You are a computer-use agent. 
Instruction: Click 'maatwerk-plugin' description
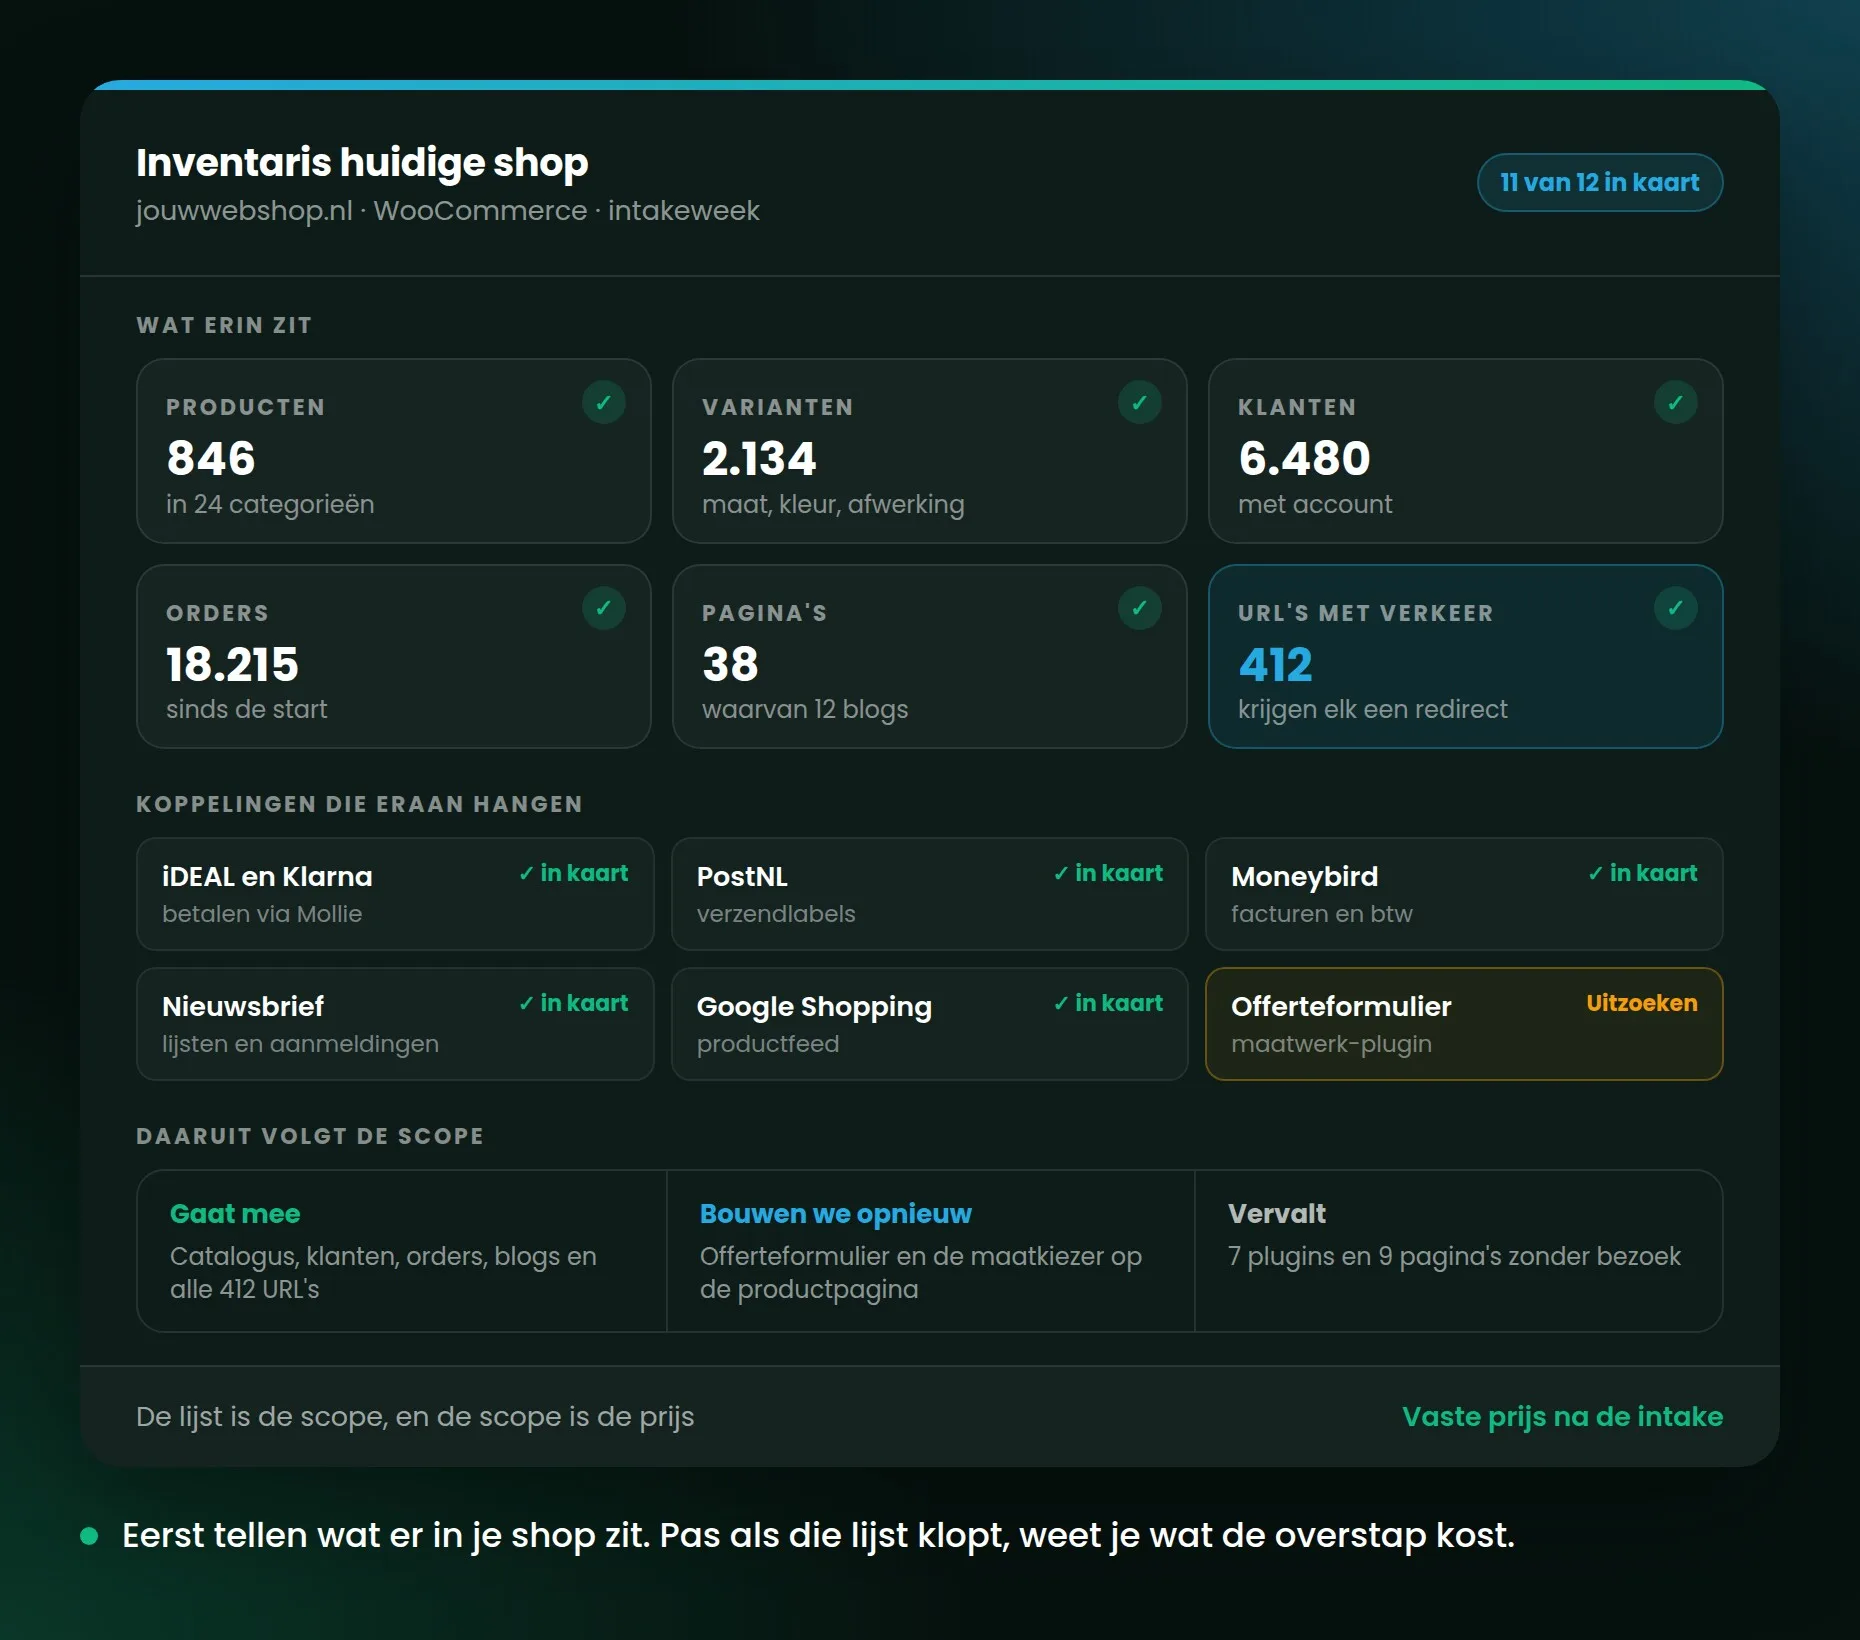pyautogui.click(x=1331, y=1044)
